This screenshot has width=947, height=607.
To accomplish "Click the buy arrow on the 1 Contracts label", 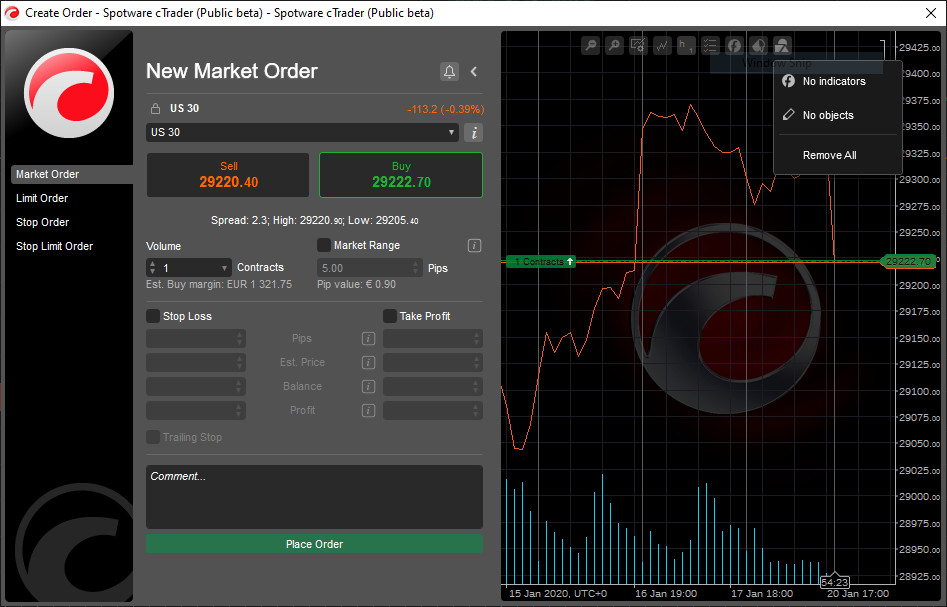I will coord(570,262).
